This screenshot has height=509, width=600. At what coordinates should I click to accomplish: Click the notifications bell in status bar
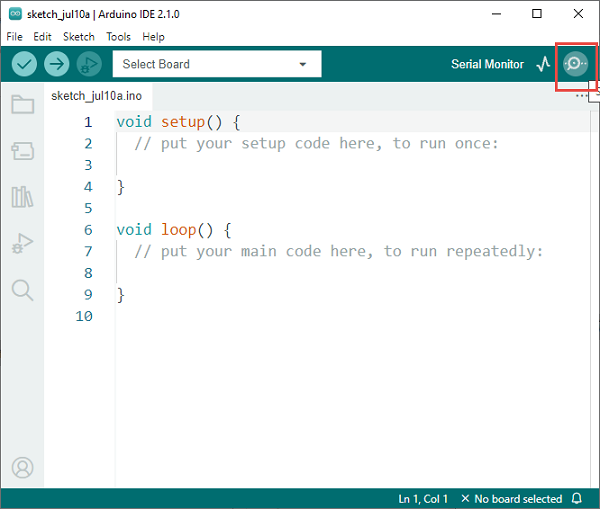pyautogui.click(x=577, y=498)
